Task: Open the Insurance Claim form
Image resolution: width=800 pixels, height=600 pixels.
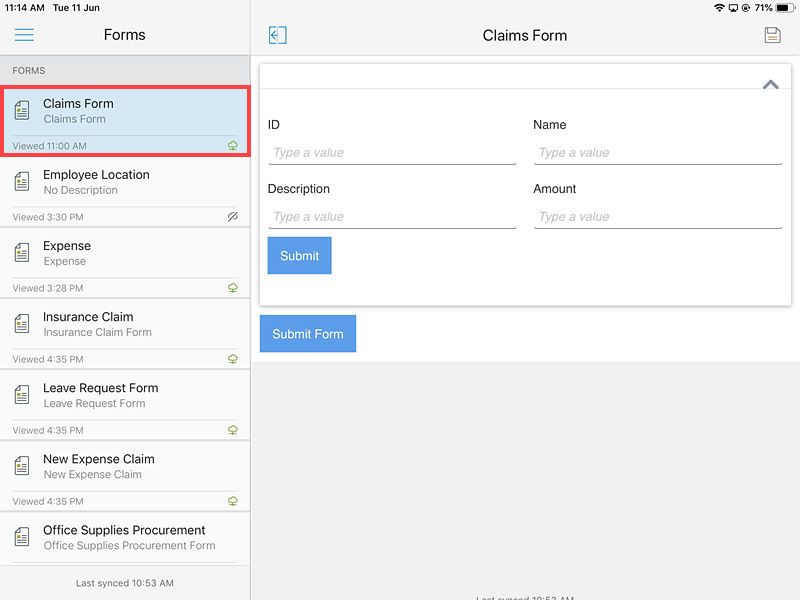Action: (125, 334)
